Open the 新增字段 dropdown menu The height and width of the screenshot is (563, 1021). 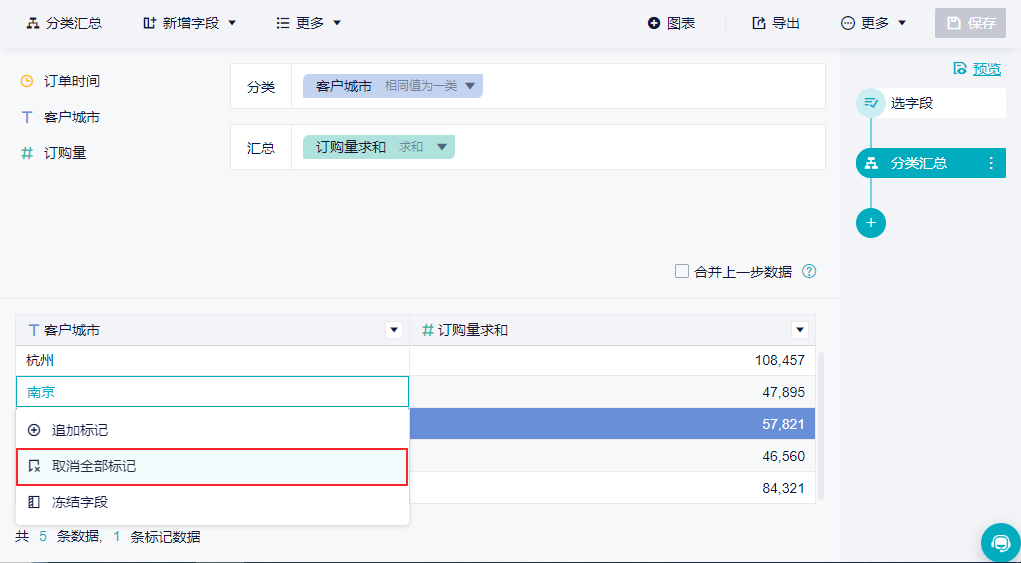(x=190, y=23)
